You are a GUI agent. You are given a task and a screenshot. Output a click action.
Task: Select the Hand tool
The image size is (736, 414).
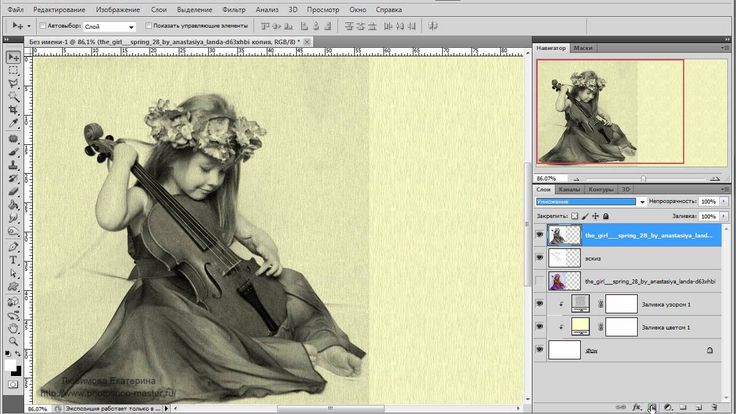[x=13, y=329]
